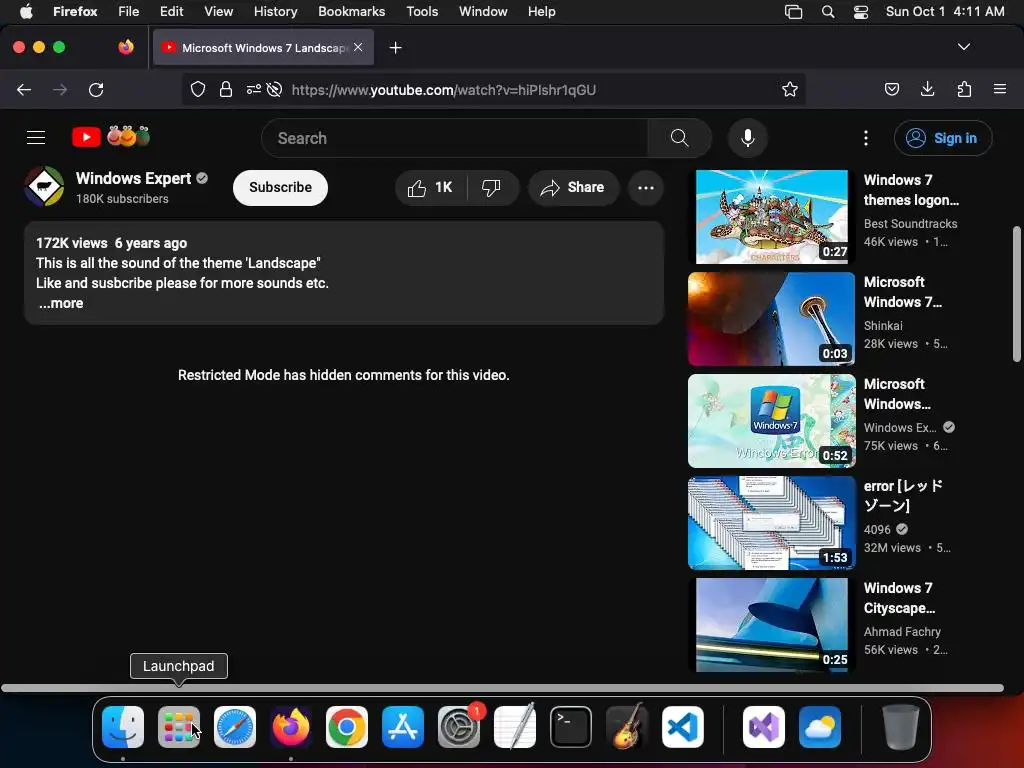Open Launchpad from the dock
This screenshot has height=768, width=1024.
click(x=179, y=727)
